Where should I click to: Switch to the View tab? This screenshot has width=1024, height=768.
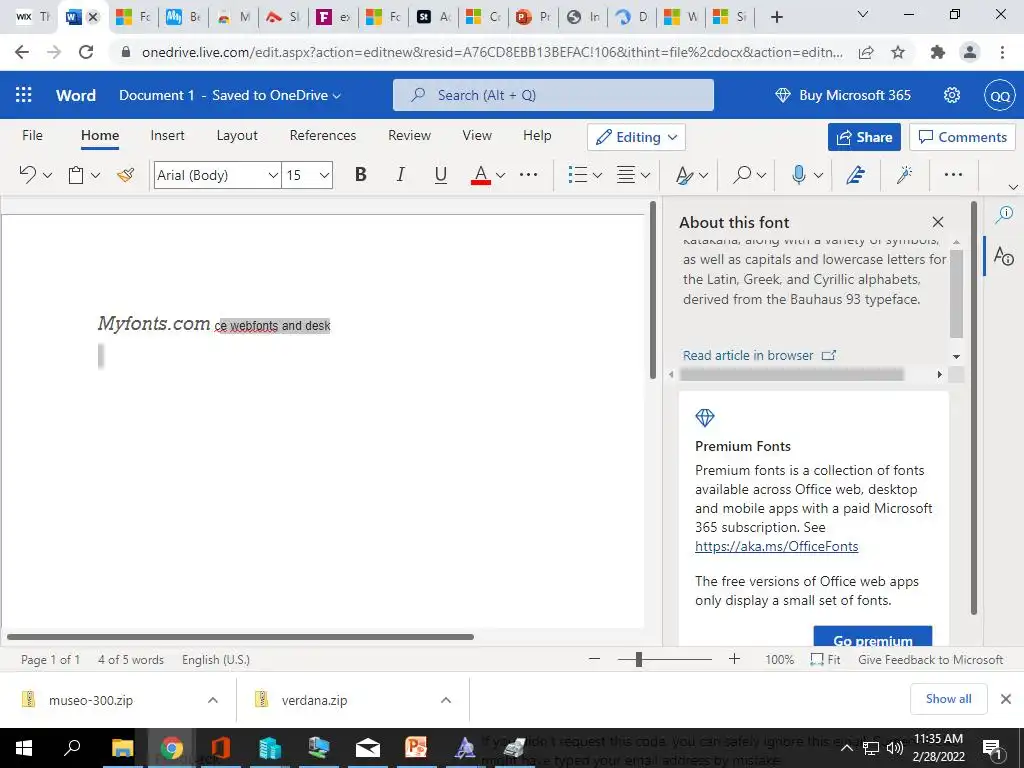point(477,135)
